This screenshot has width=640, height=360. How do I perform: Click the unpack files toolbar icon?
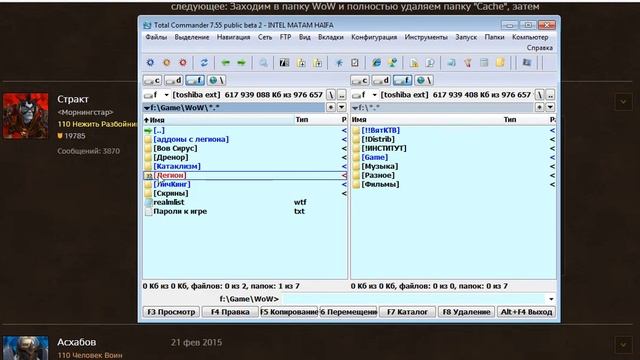pyautogui.click(x=317, y=62)
